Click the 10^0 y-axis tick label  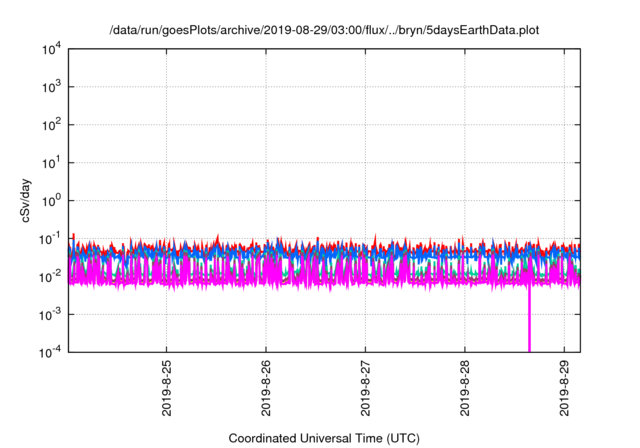(51, 201)
